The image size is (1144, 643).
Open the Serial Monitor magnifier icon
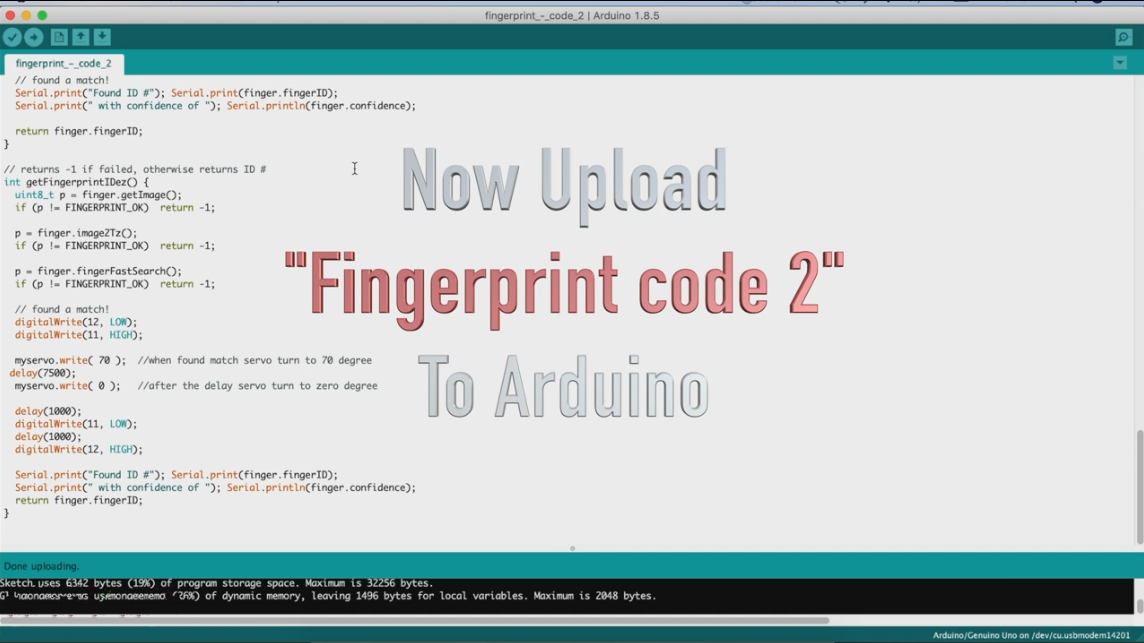pos(1124,37)
